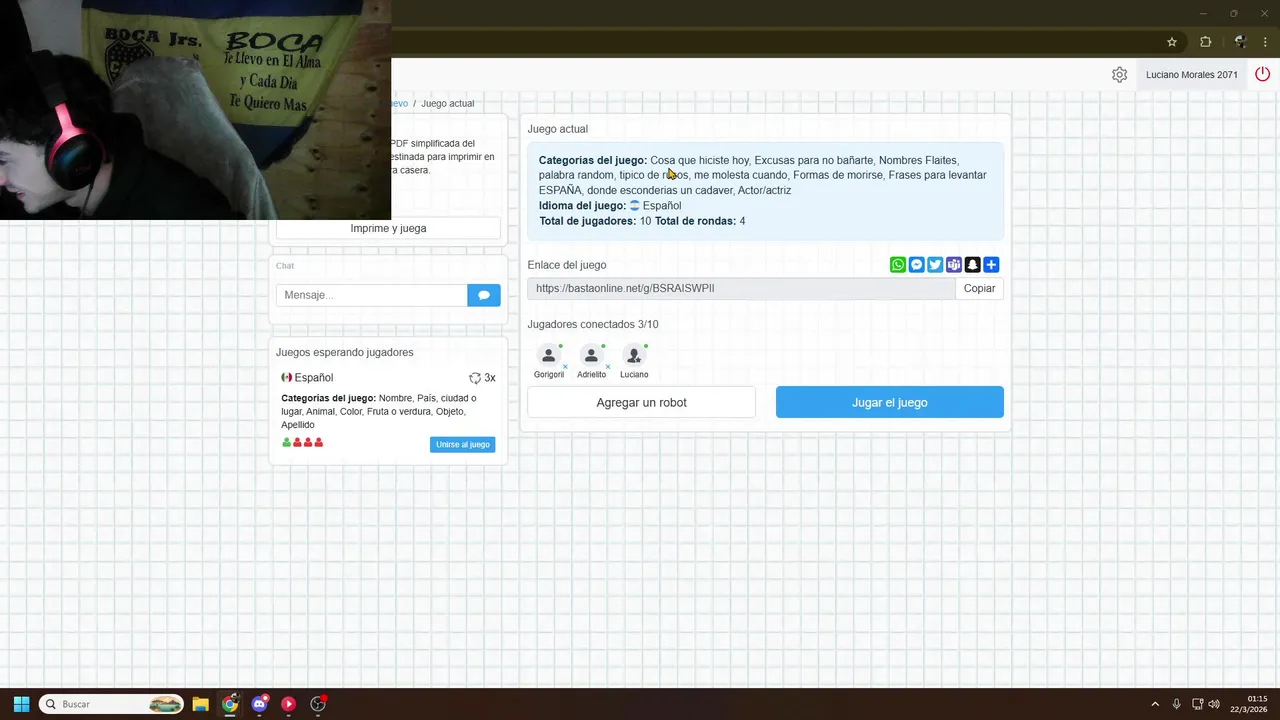Open Discord from the taskbar
The height and width of the screenshot is (720, 1280).
260,704
